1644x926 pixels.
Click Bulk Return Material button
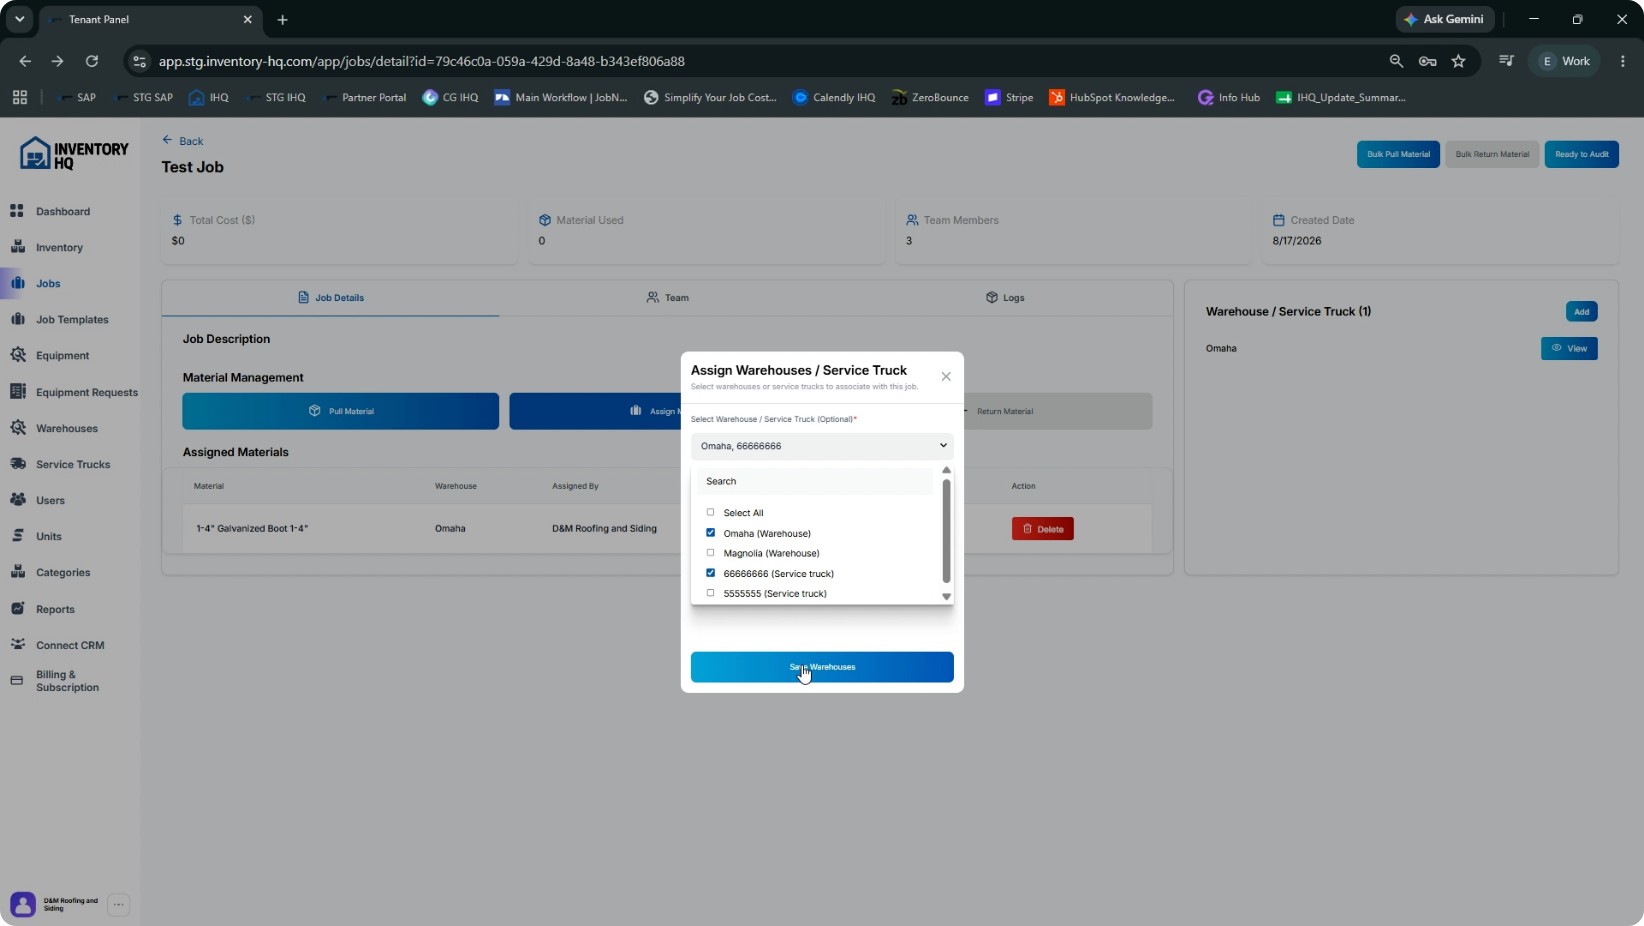pyautogui.click(x=1492, y=154)
